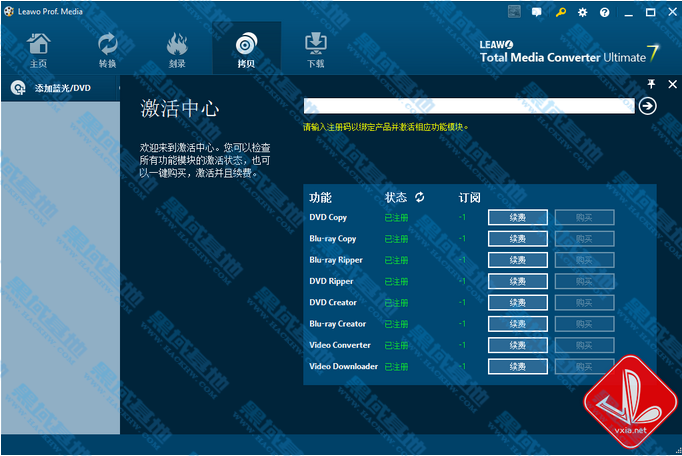Click Buy (购买) for Blu-ray Ripper
The height and width of the screenshot is (456, 682).
(585, 260)
